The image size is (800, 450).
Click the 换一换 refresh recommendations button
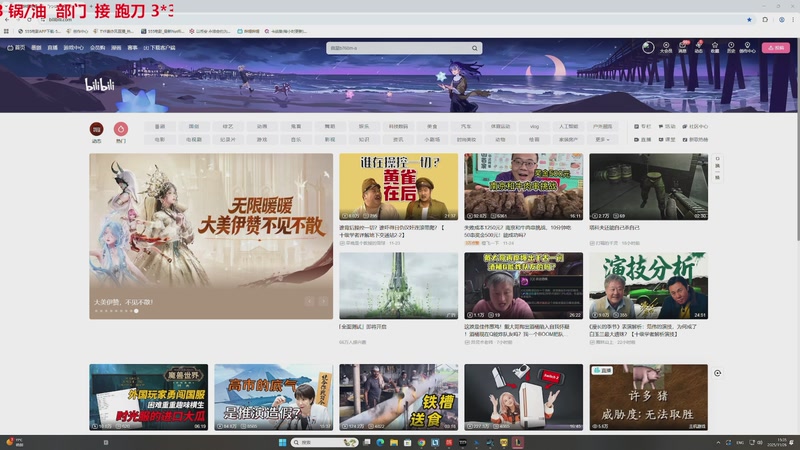(x=717, y=168)
